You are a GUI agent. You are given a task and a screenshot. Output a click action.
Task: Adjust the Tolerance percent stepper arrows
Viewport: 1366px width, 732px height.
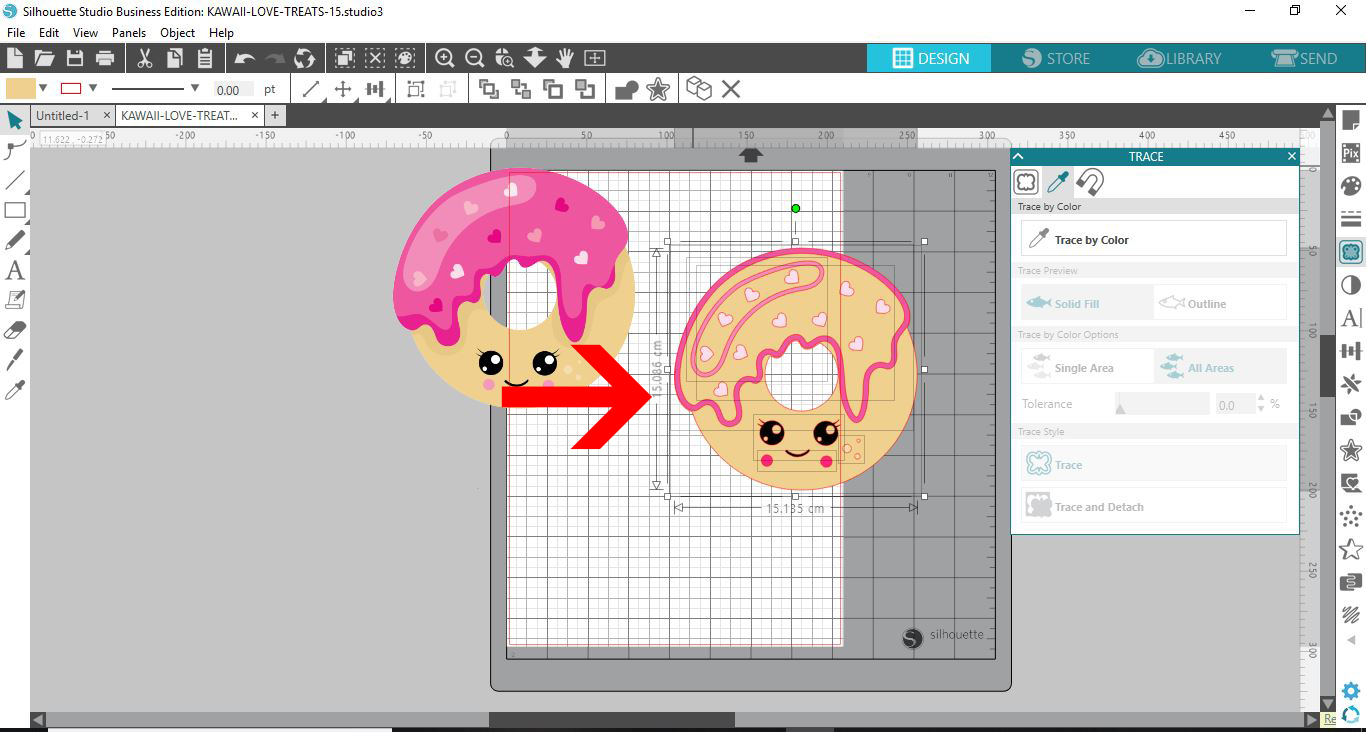tap(1261, 404)
